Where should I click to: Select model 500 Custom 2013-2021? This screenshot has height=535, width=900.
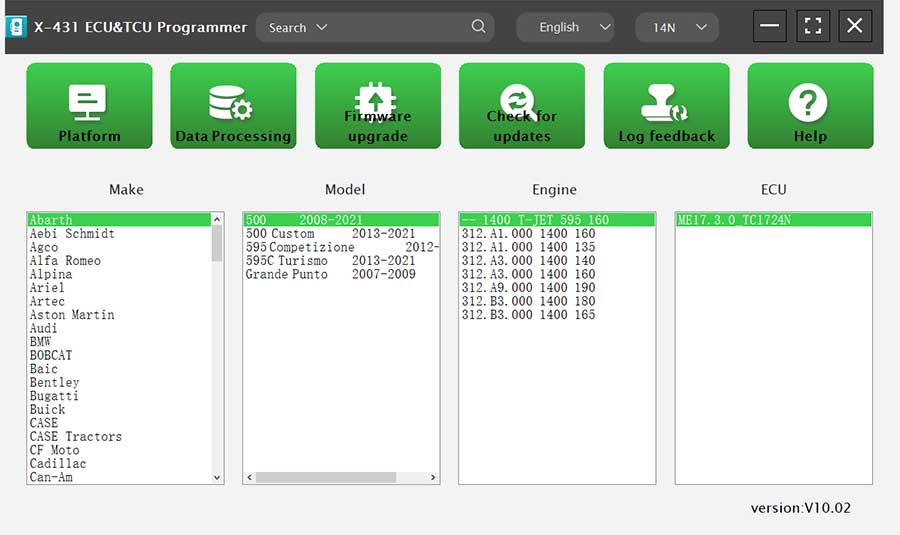342,234
